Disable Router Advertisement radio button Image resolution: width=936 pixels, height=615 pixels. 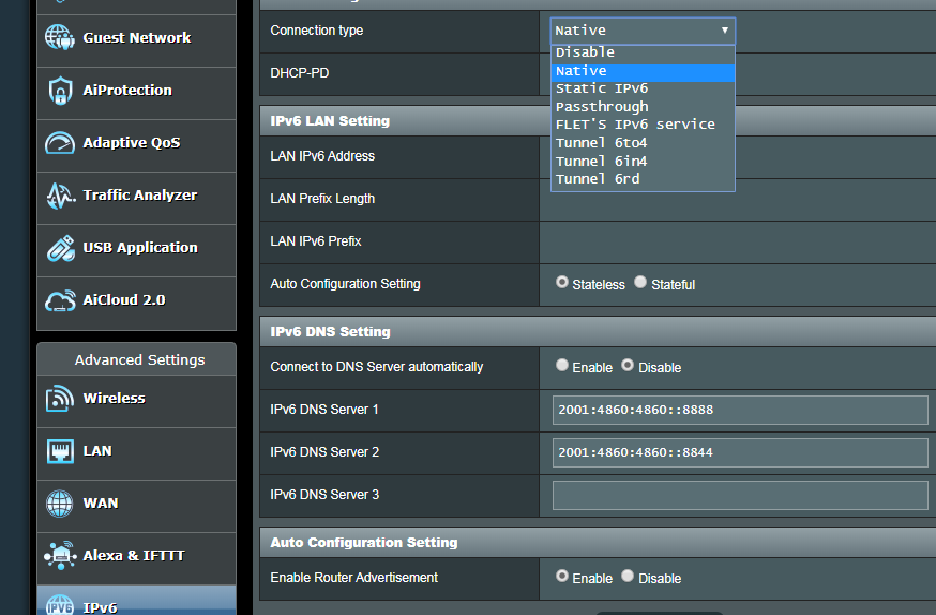pyautogui.click(x=627, y=576)
